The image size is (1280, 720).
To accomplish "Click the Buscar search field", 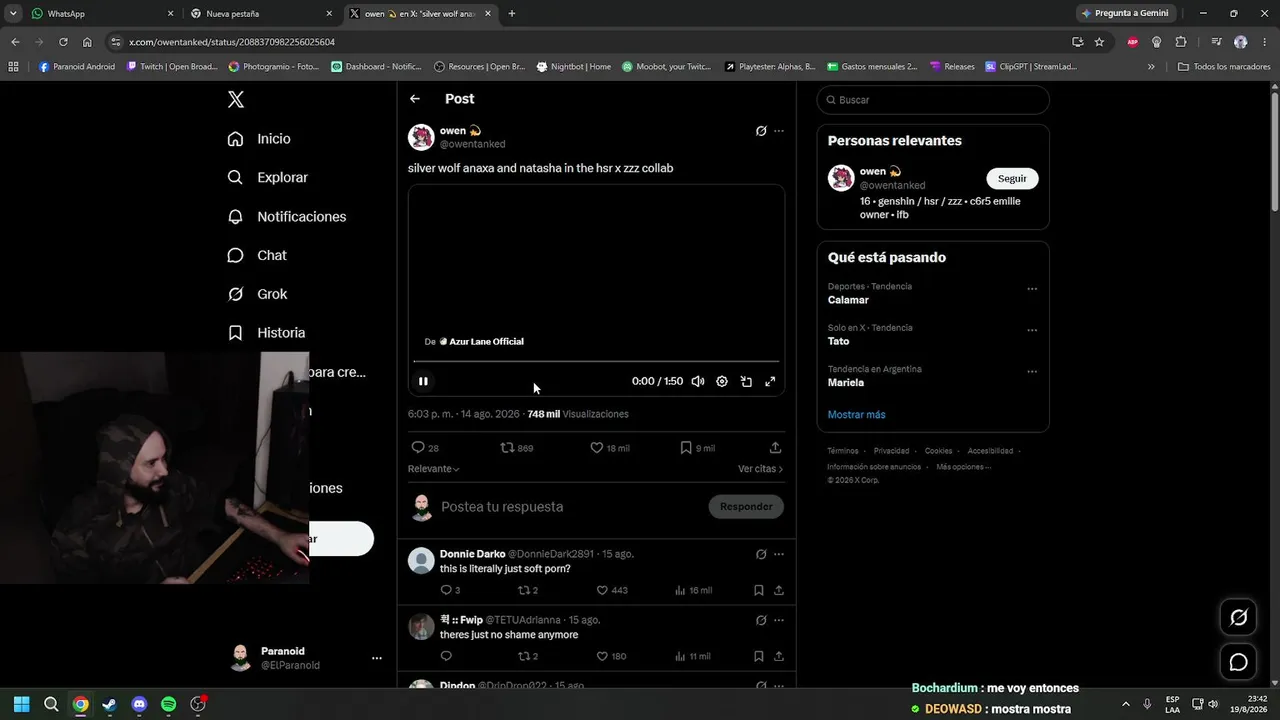I will click(933, 100).
